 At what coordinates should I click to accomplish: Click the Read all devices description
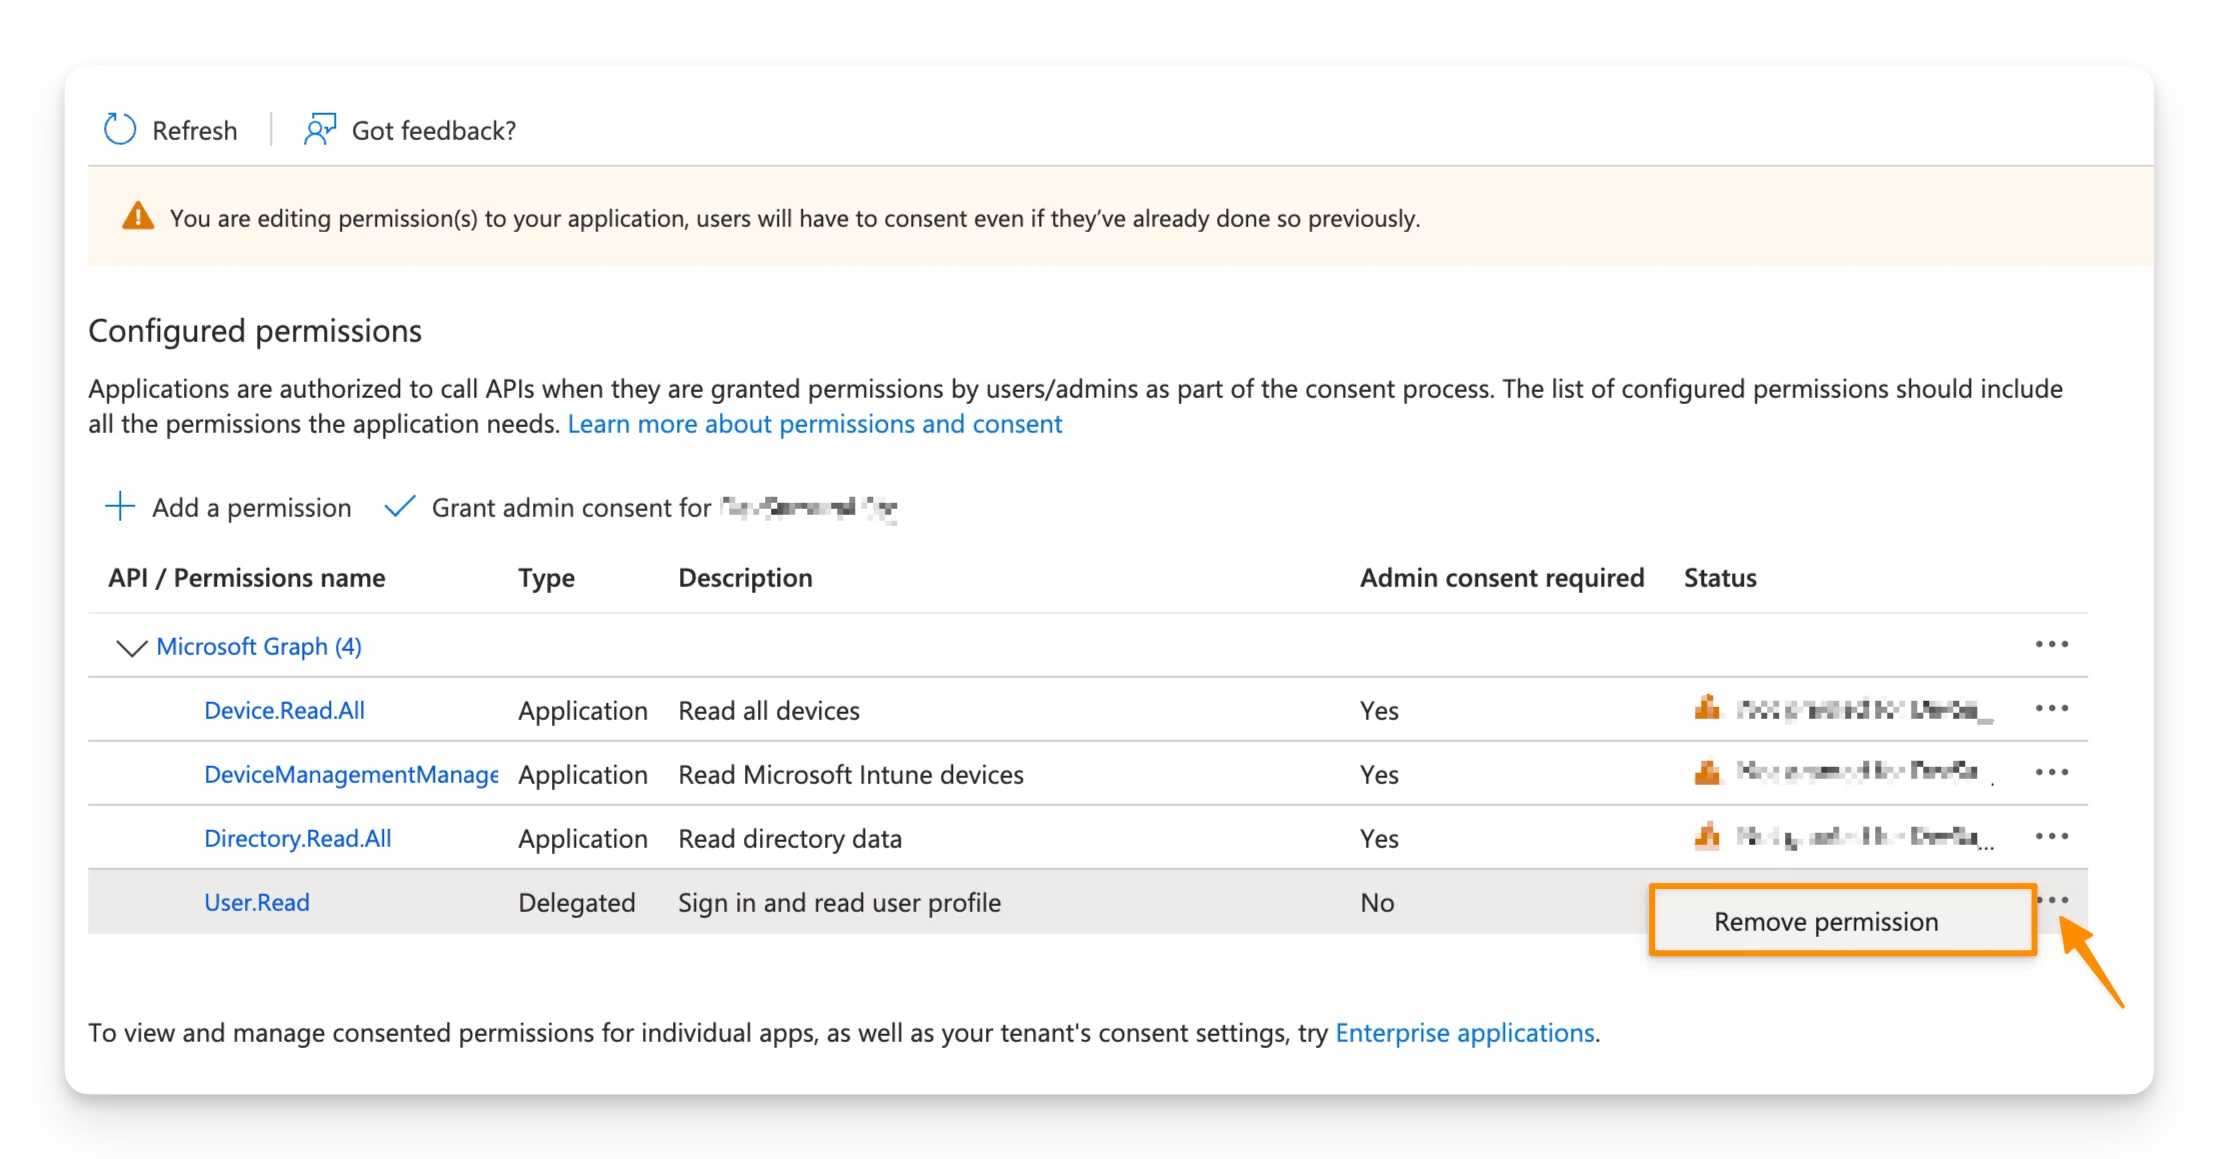[769, 710]
